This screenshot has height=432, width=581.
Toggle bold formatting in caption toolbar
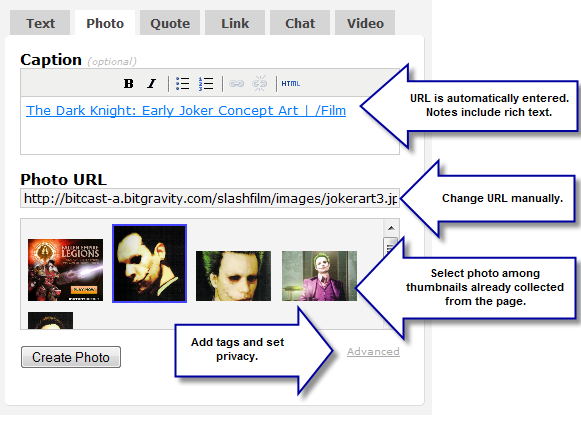tap(129, 84)
